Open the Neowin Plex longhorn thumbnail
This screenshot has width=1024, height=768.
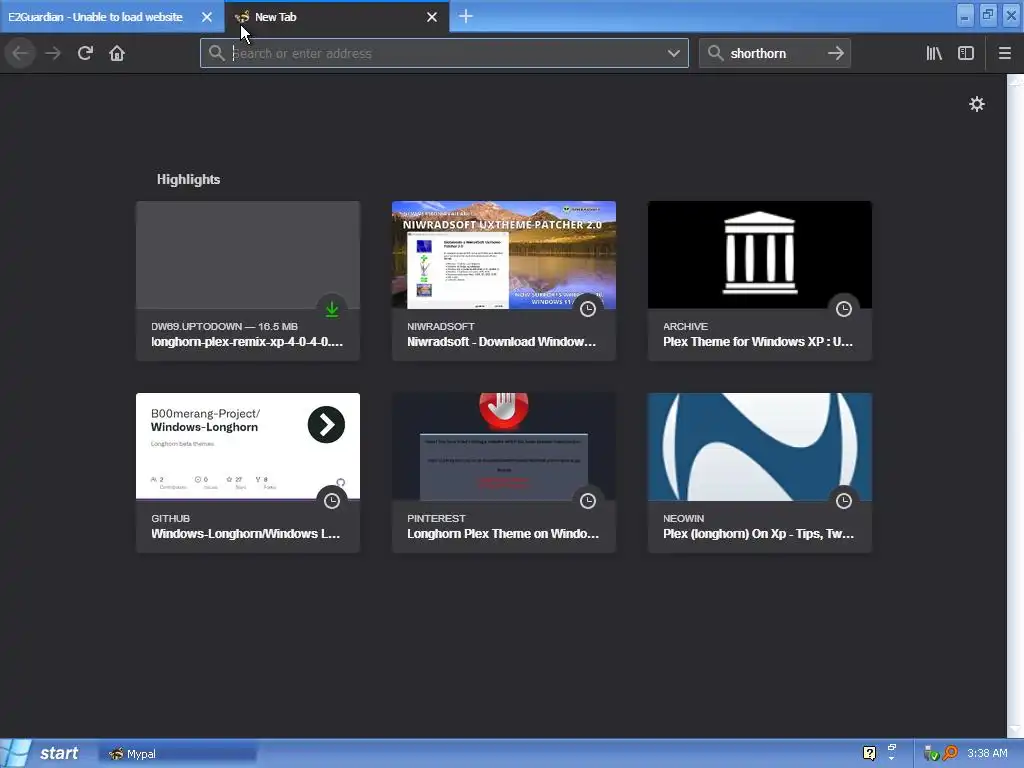(x=760, y=446)
